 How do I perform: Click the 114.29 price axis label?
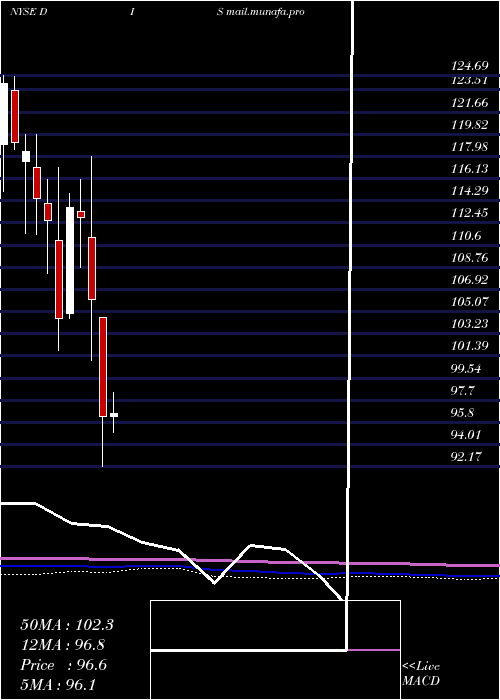pyautogui.click(x=470, y=191)
